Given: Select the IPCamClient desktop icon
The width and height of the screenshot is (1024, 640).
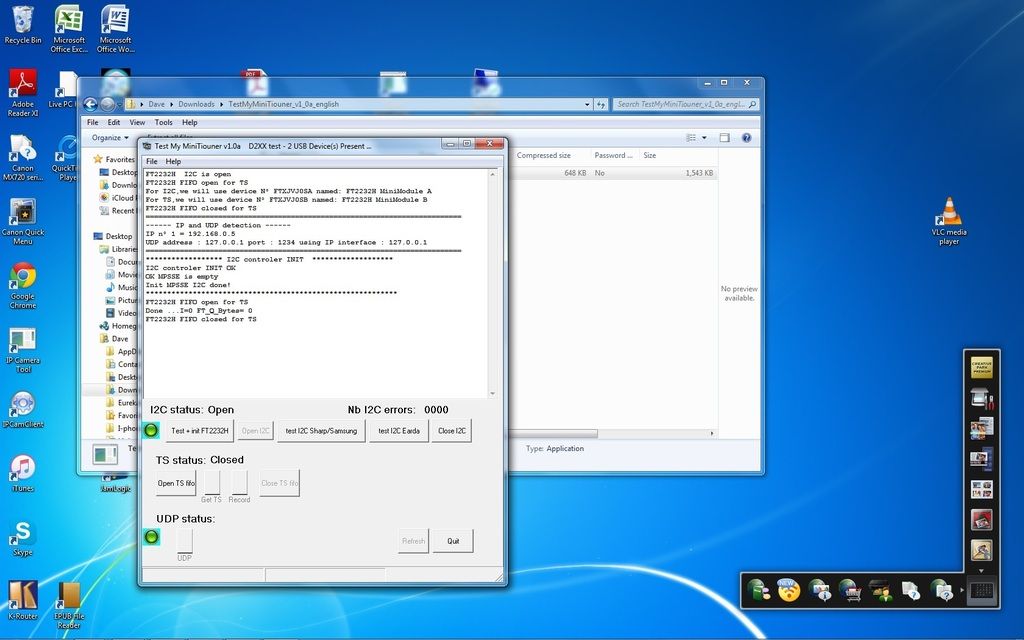Looking at the screenshot, I should [23, 410].
